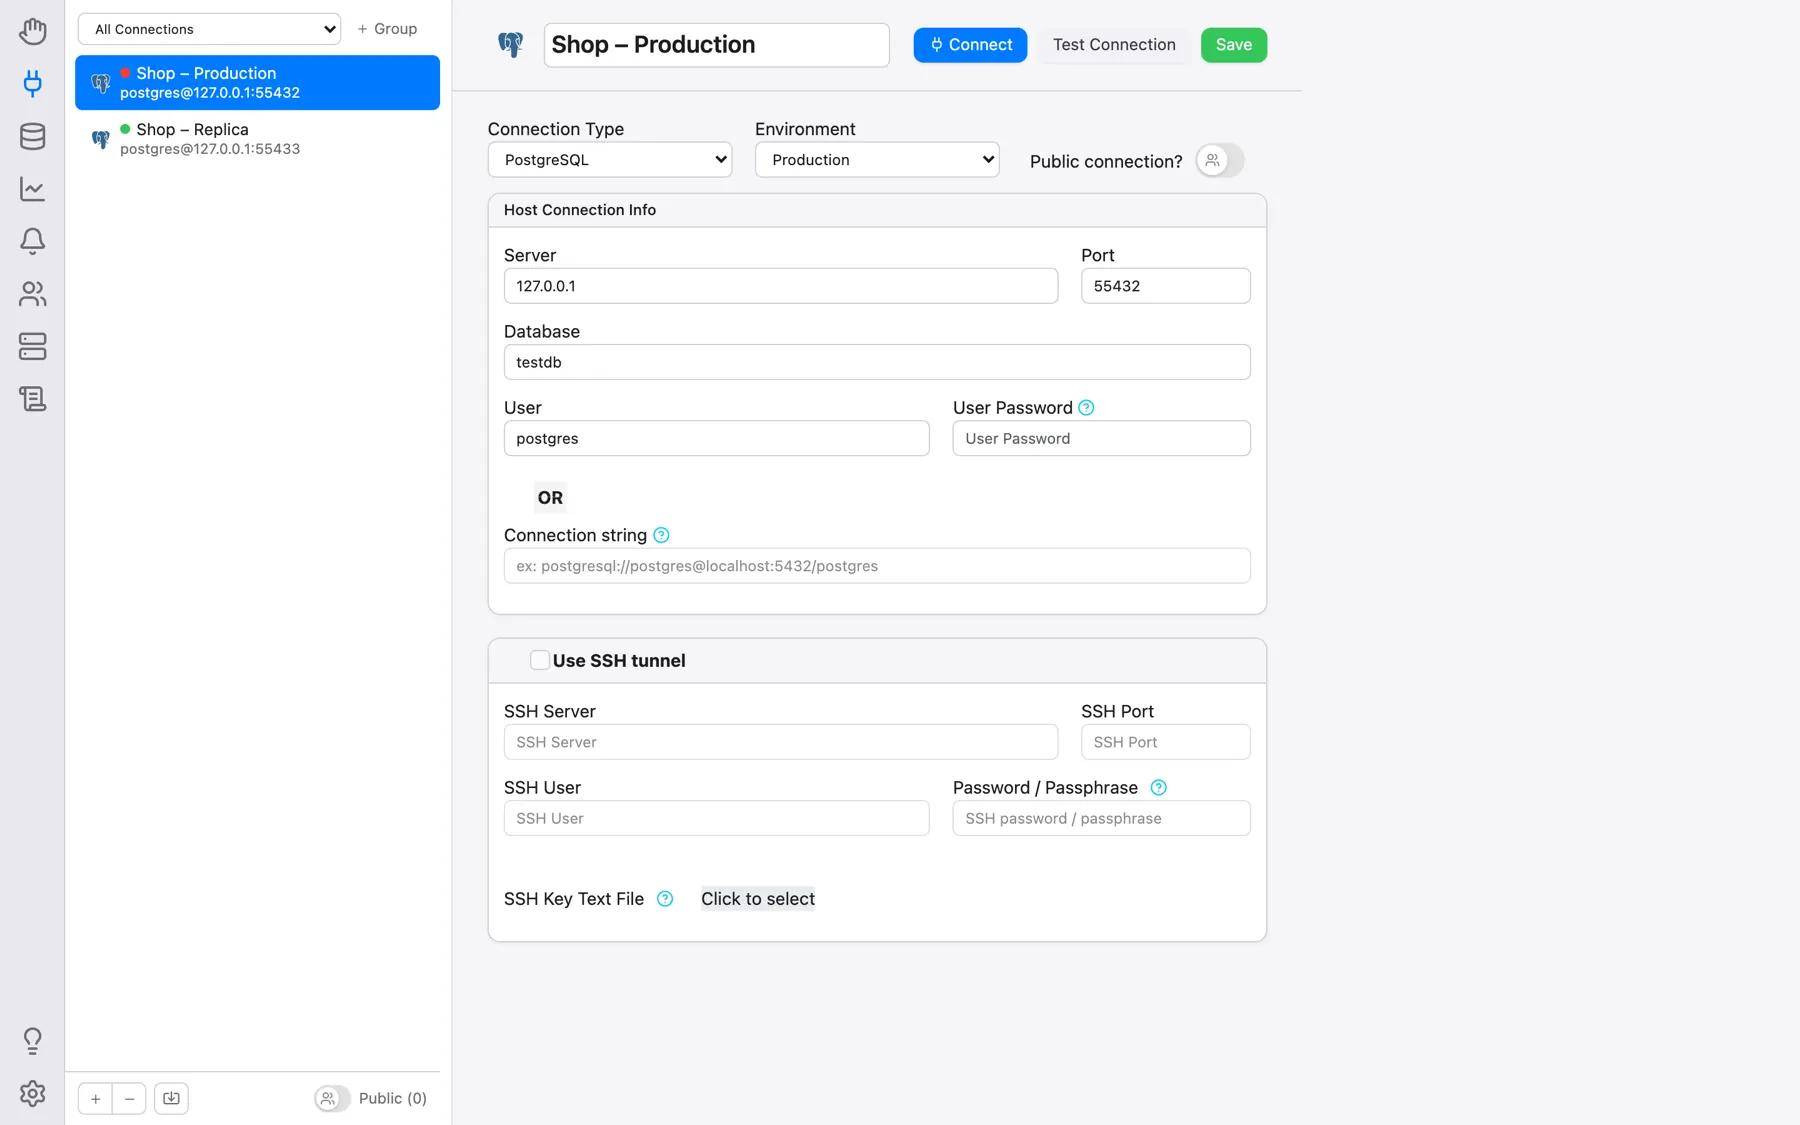Click the + Group button
Image resolution: width=1800 pixels, height=1125 pixels.
pyautogui.click(x=387, y=29)
